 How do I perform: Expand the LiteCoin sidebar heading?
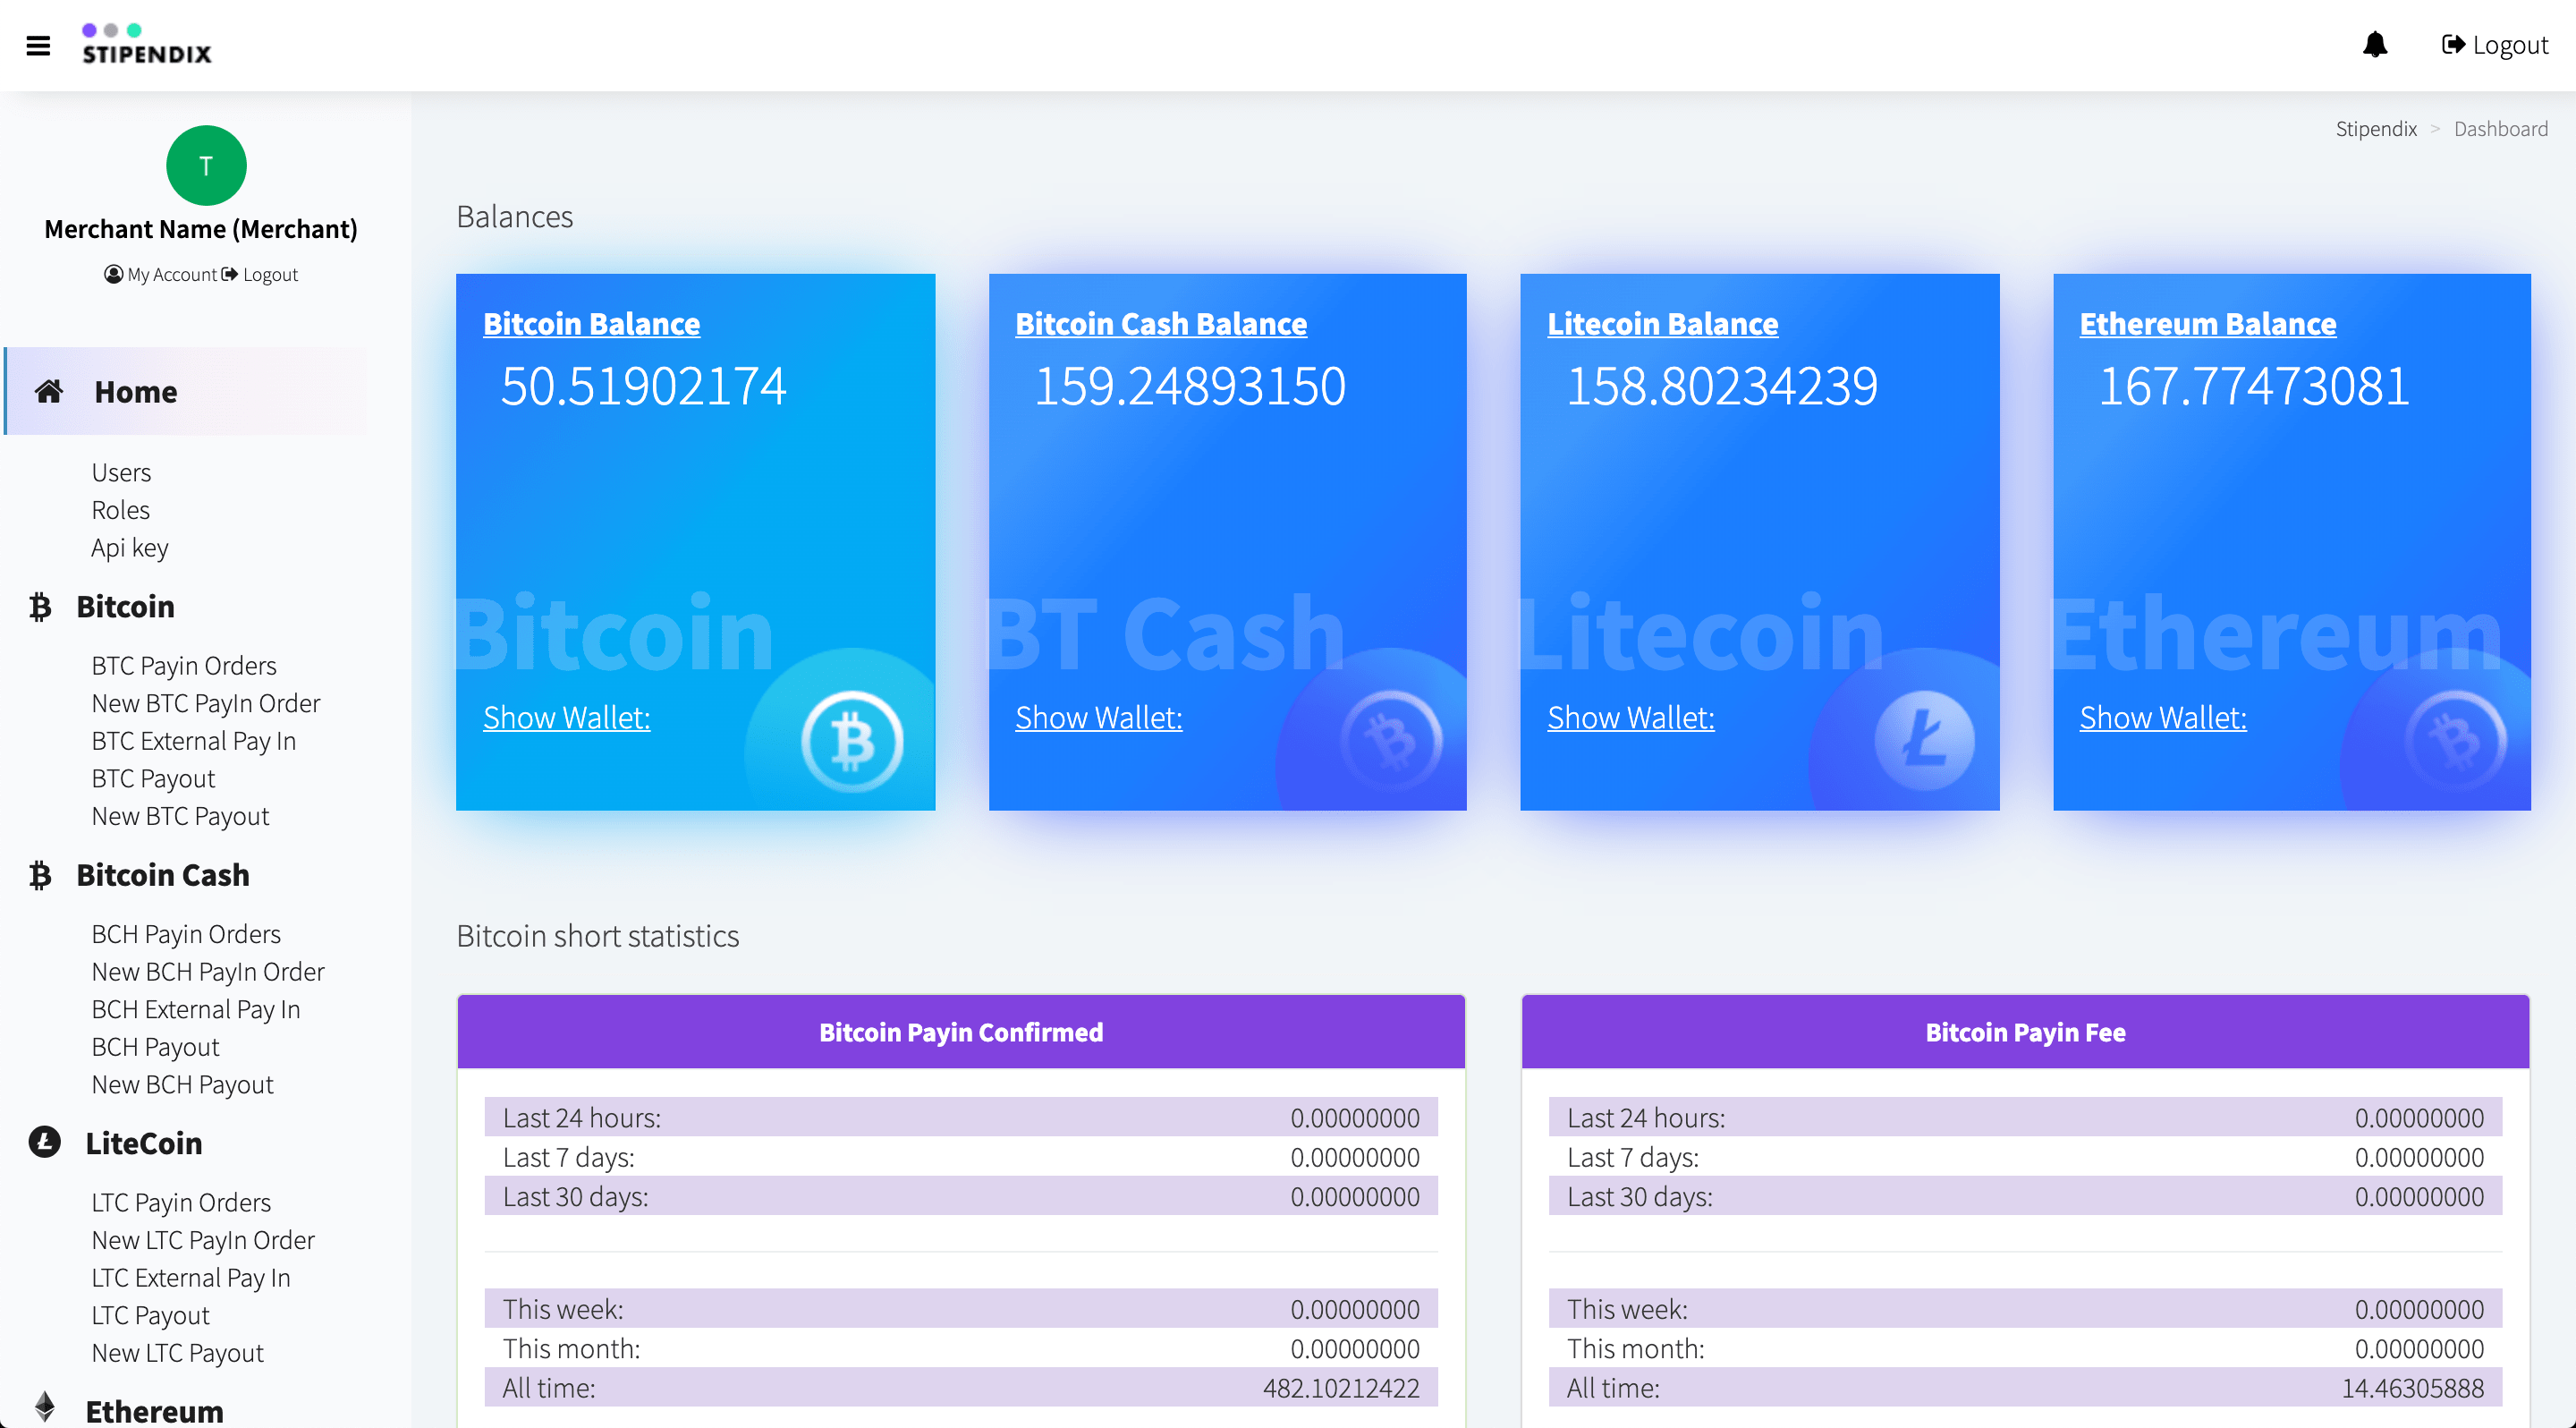click(144, 1143)
